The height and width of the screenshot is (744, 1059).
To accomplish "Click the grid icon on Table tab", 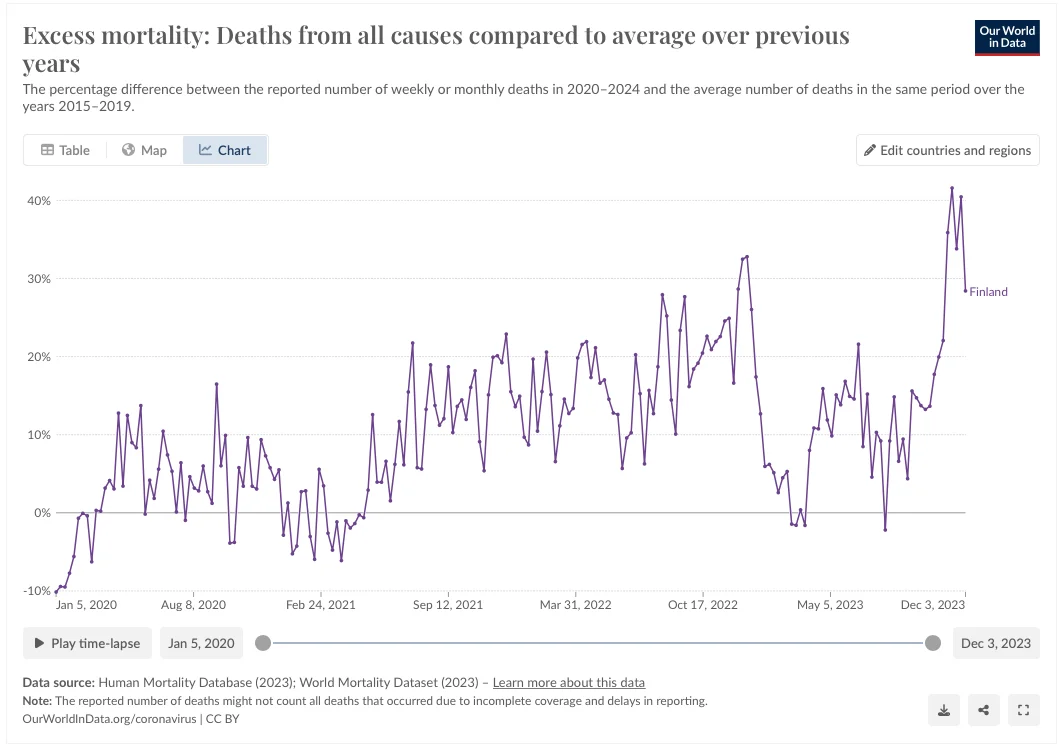I will 47,150.
